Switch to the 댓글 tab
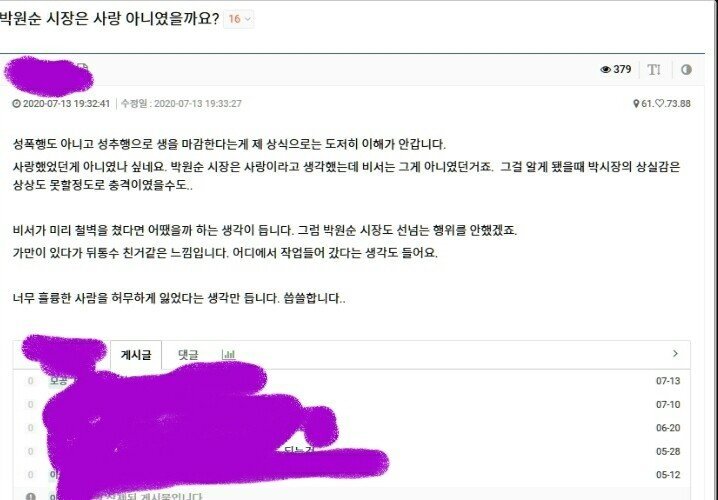The width and height of the screenshot is (718, 500). [x=188, y=355]
